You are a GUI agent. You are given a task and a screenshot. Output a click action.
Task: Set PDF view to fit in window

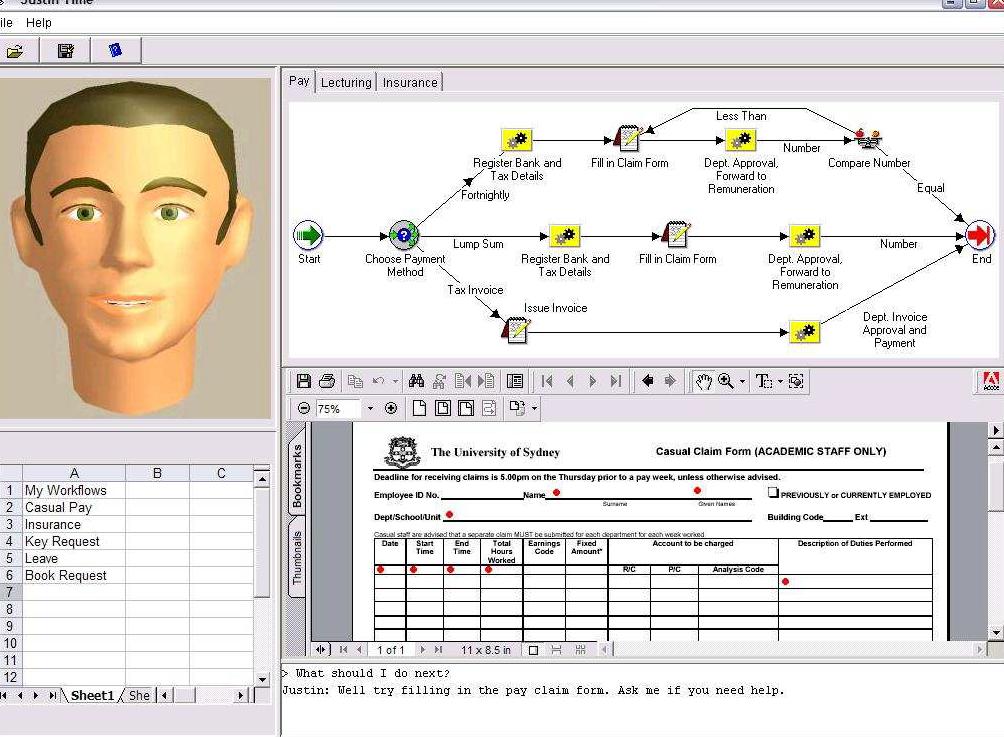(442, 409)
